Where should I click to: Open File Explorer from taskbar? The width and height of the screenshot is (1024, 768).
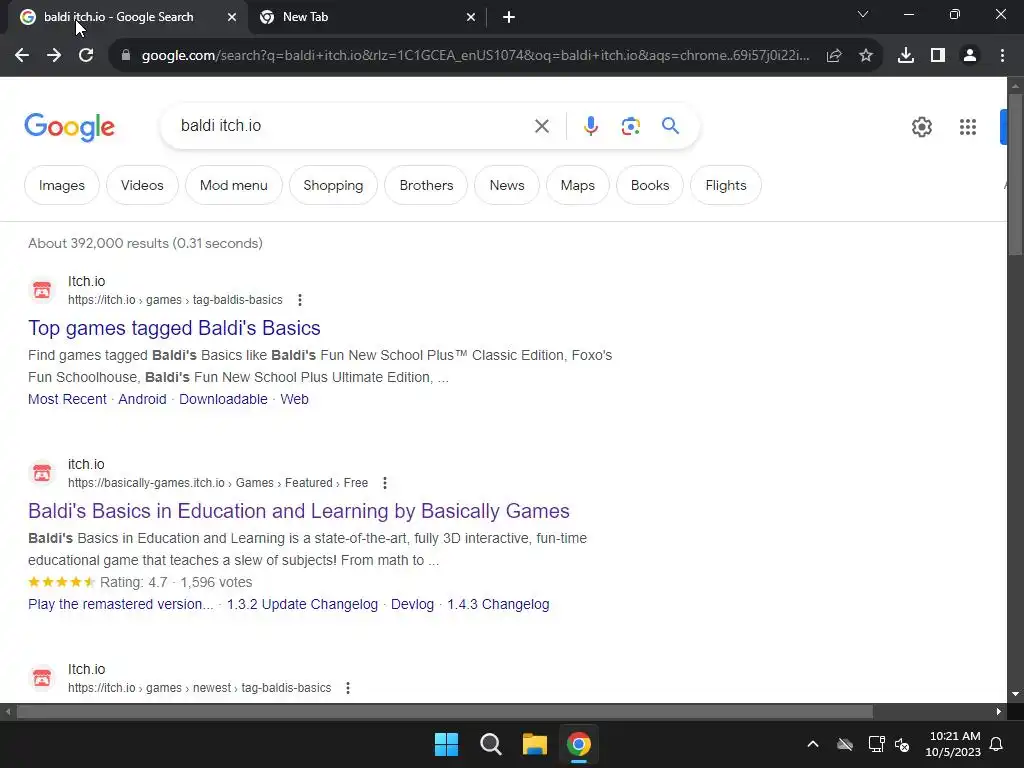[534, 744]
